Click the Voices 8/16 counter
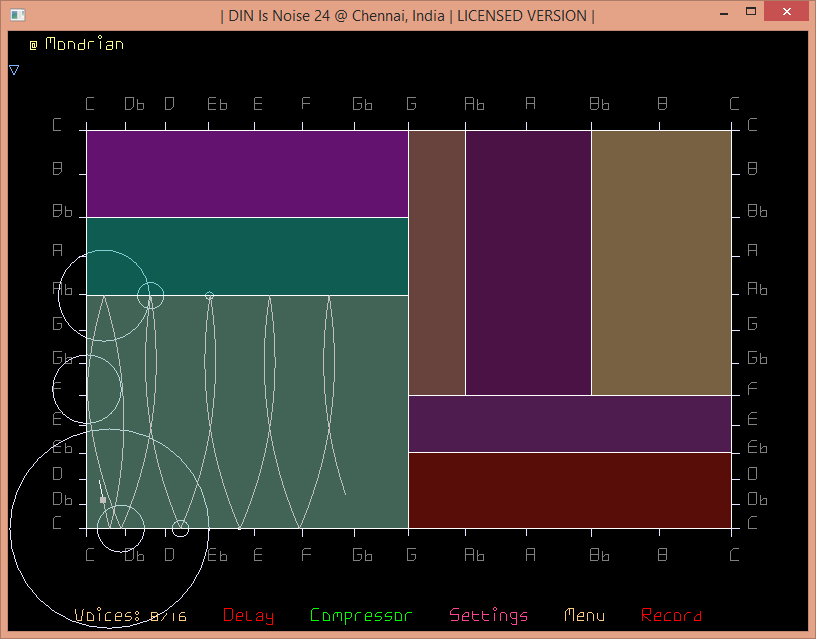This screenshot has width=816, height=639. click(130, 615)
